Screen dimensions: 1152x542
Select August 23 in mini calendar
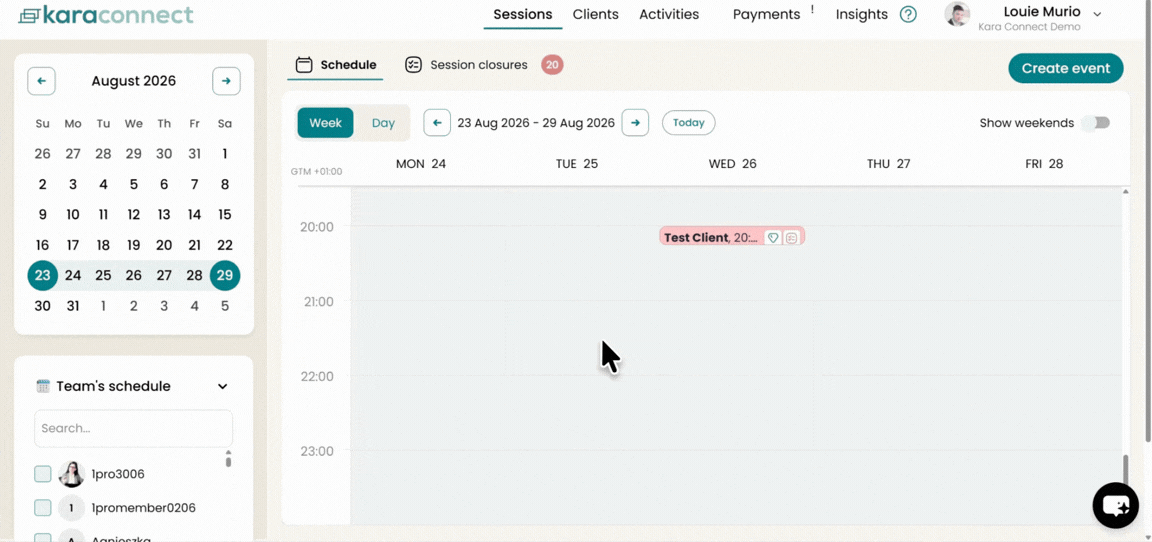coord(43,275)
